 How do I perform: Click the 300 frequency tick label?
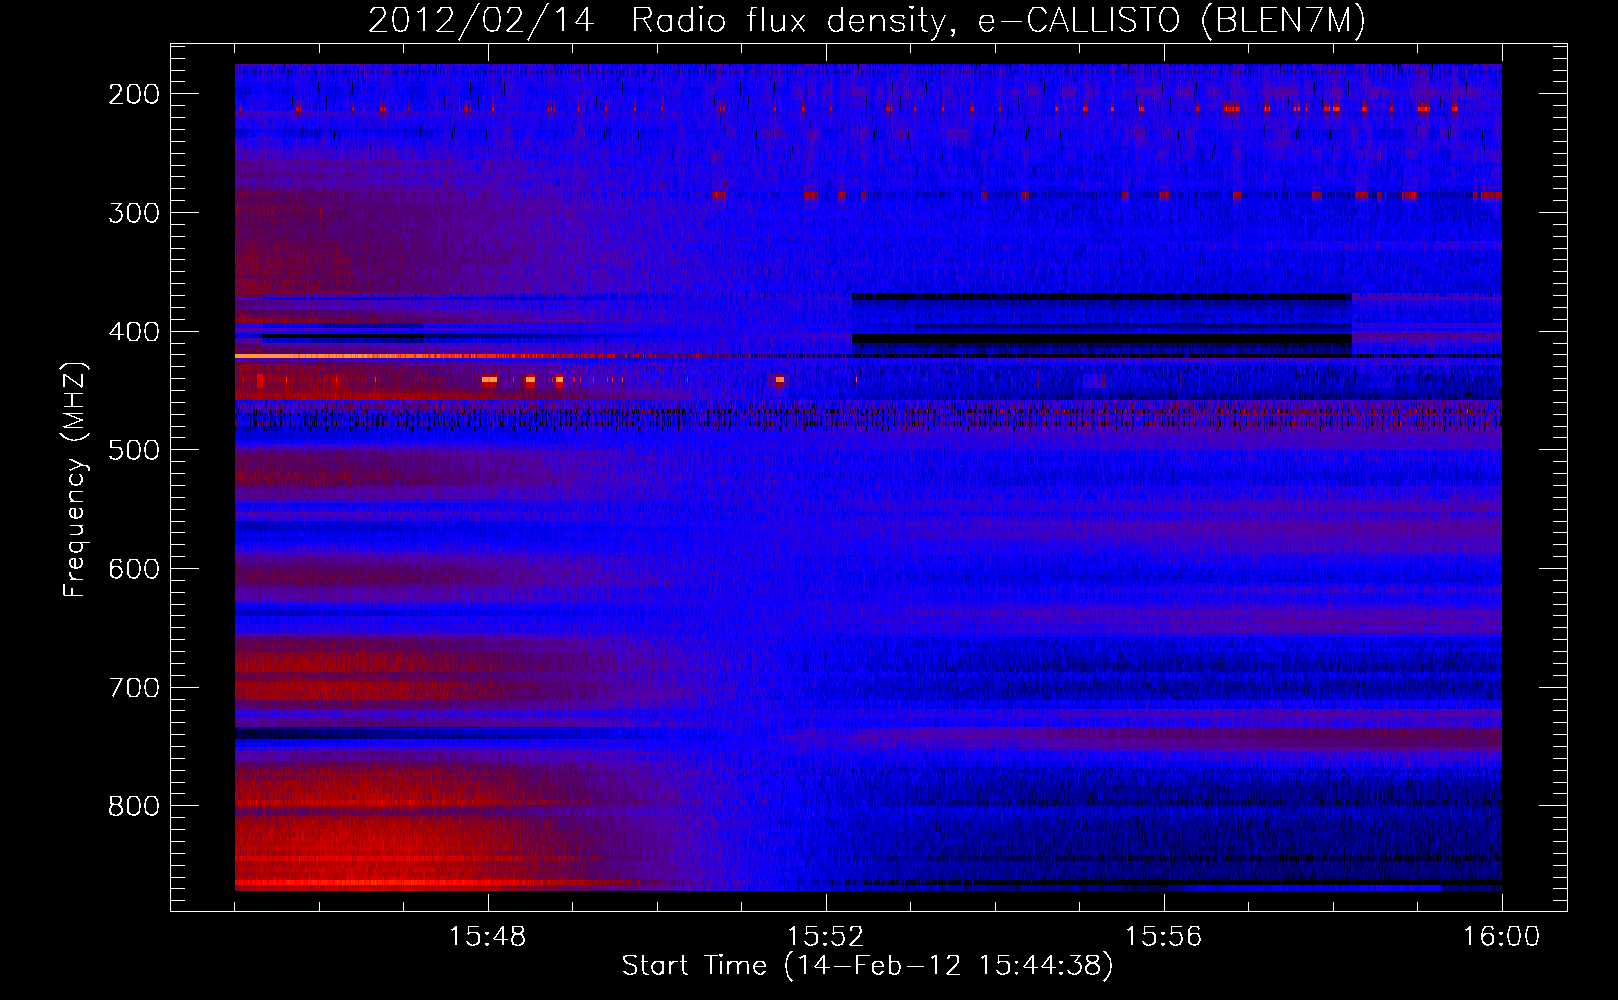point(134,213)
